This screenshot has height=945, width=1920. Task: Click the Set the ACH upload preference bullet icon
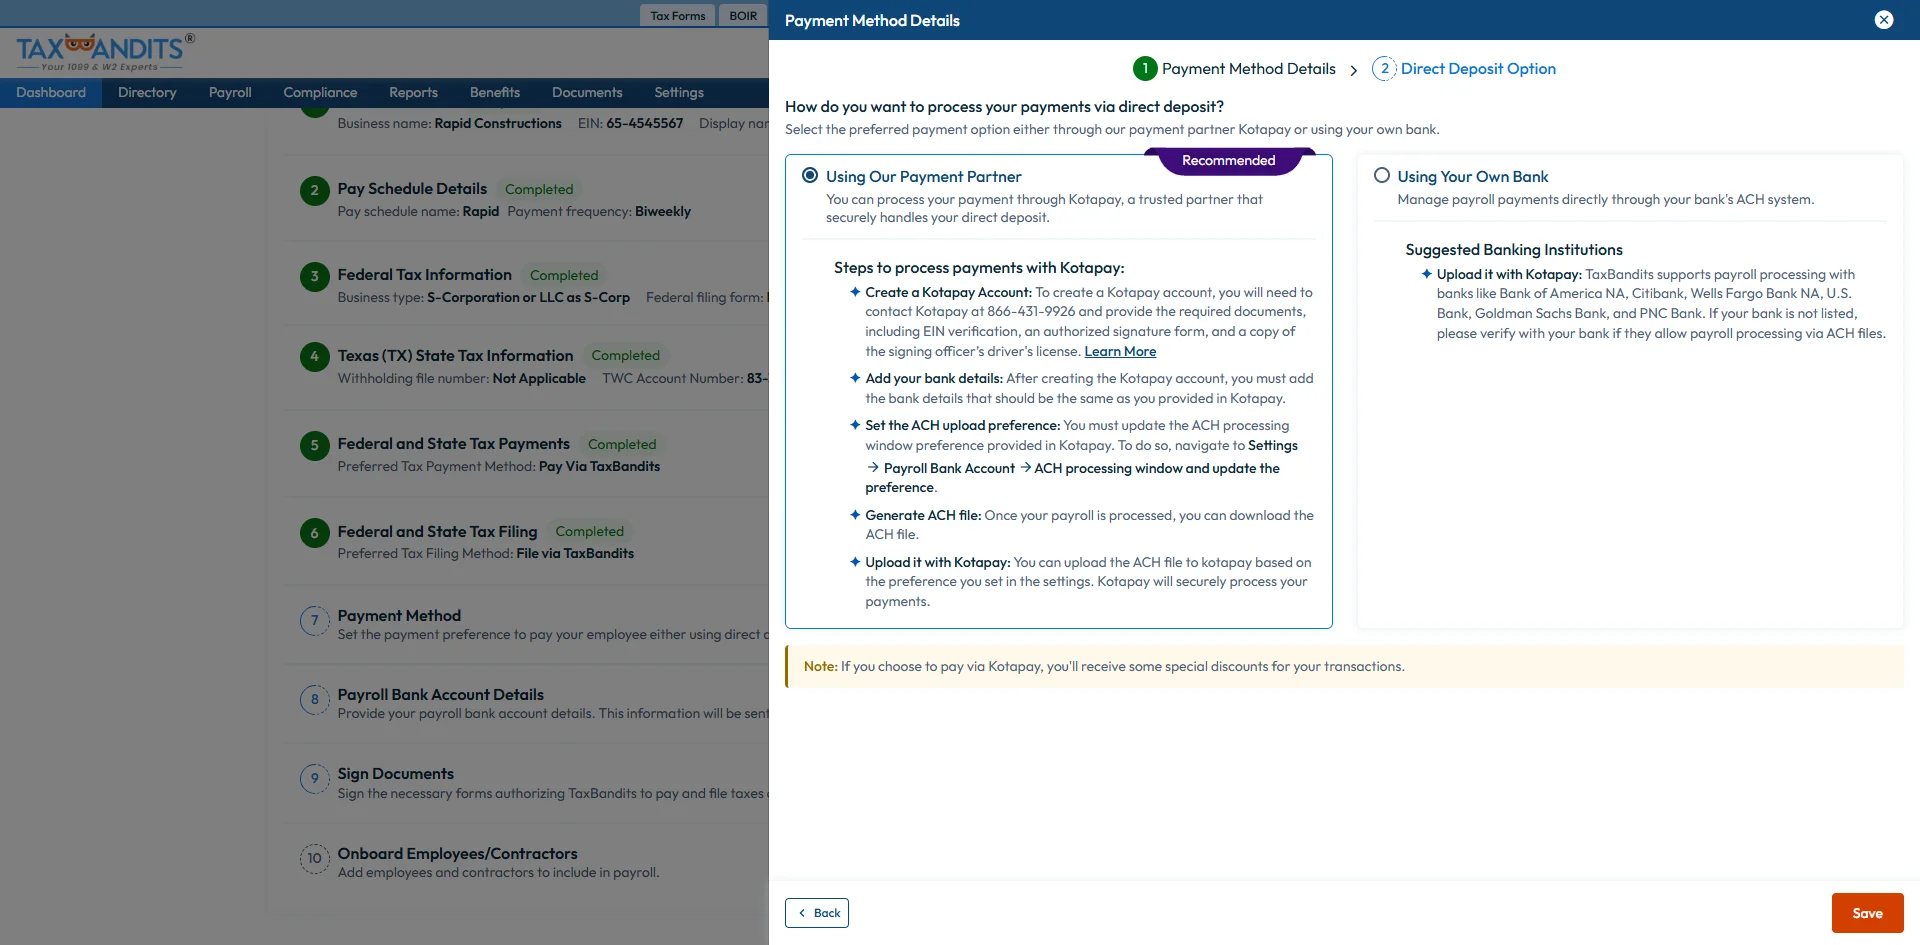pos(855,425)
